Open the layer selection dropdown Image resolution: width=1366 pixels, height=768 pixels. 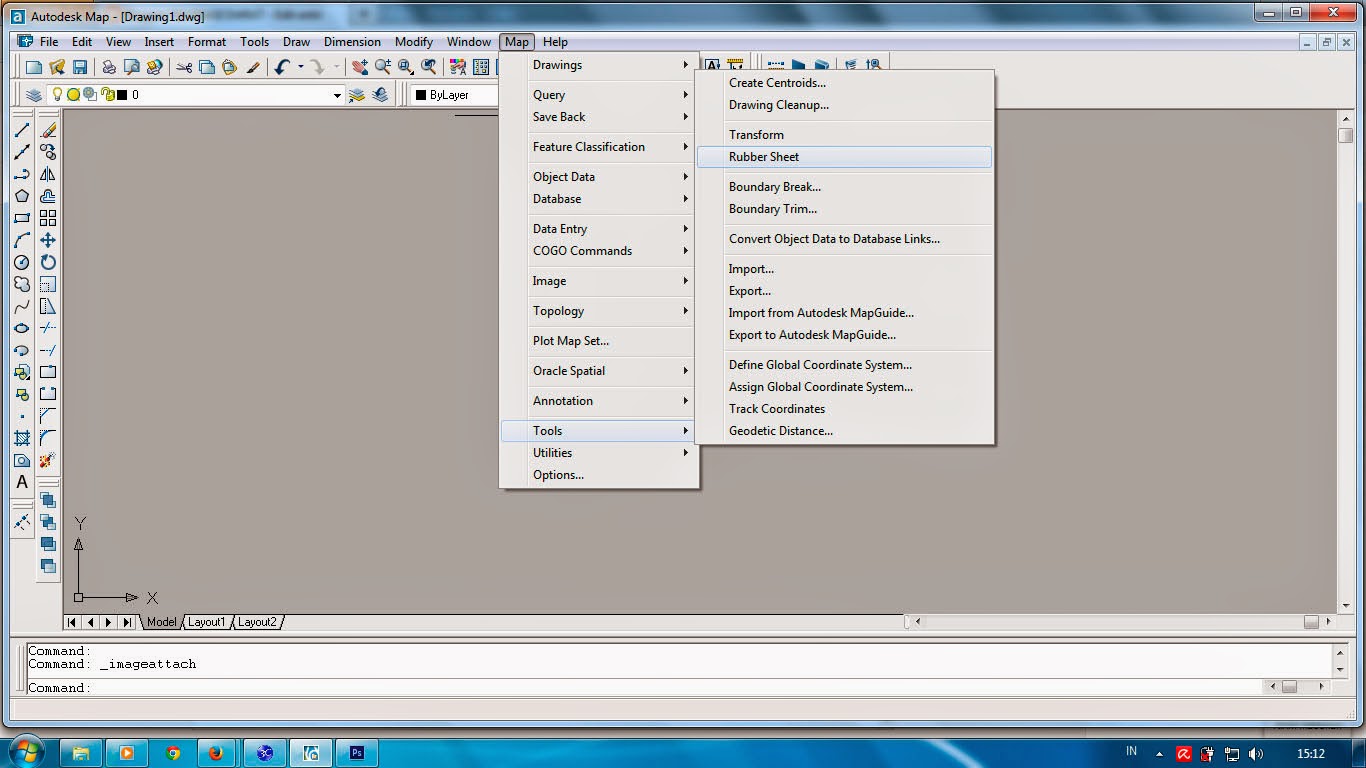pyautogui.click(x=338, y=94)
